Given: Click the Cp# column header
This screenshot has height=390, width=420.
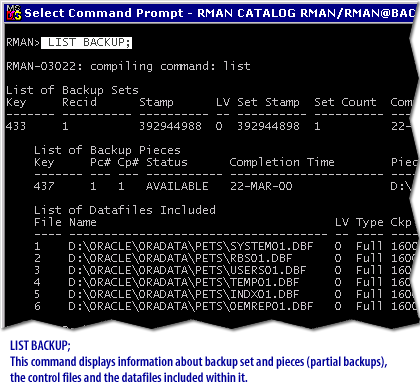Looking at the screenshot, I should [x=128, y=162].
